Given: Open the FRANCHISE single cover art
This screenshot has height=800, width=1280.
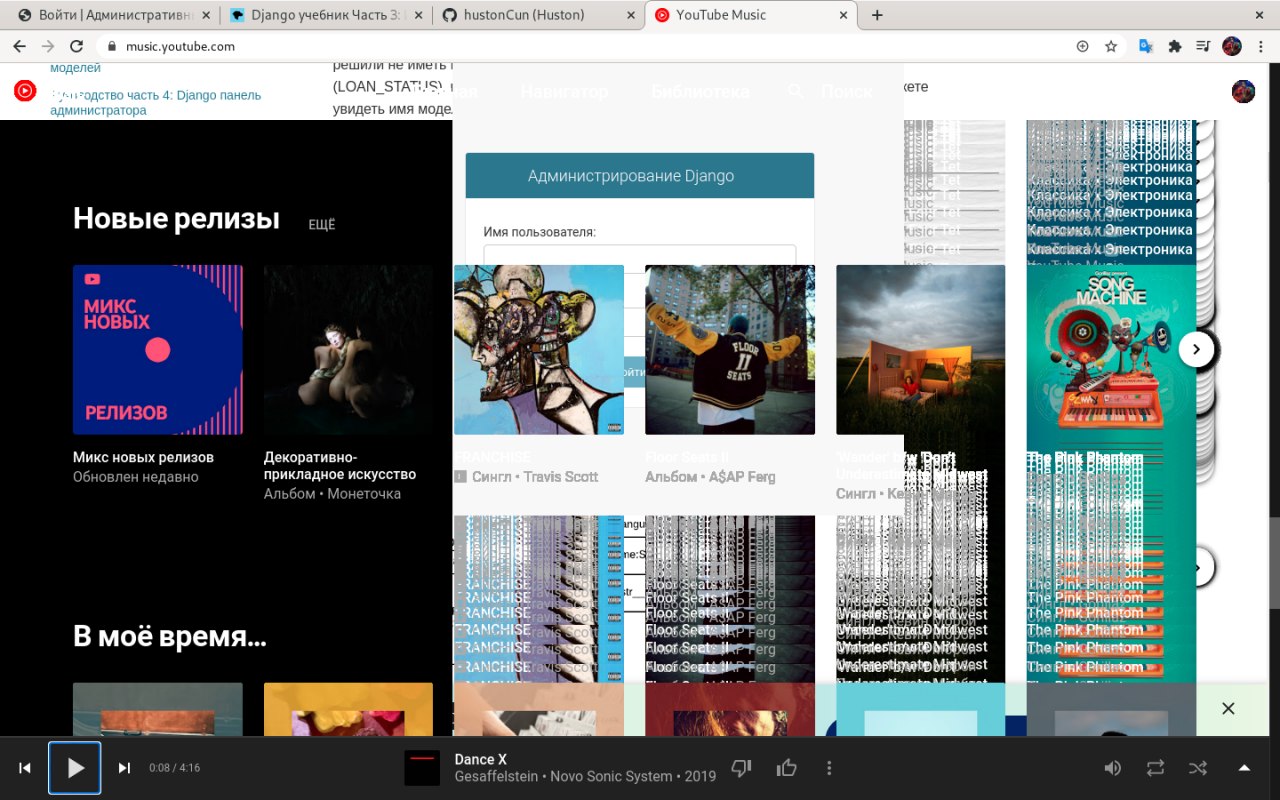Looking at the screenshot, I should [x=539, y=350].
